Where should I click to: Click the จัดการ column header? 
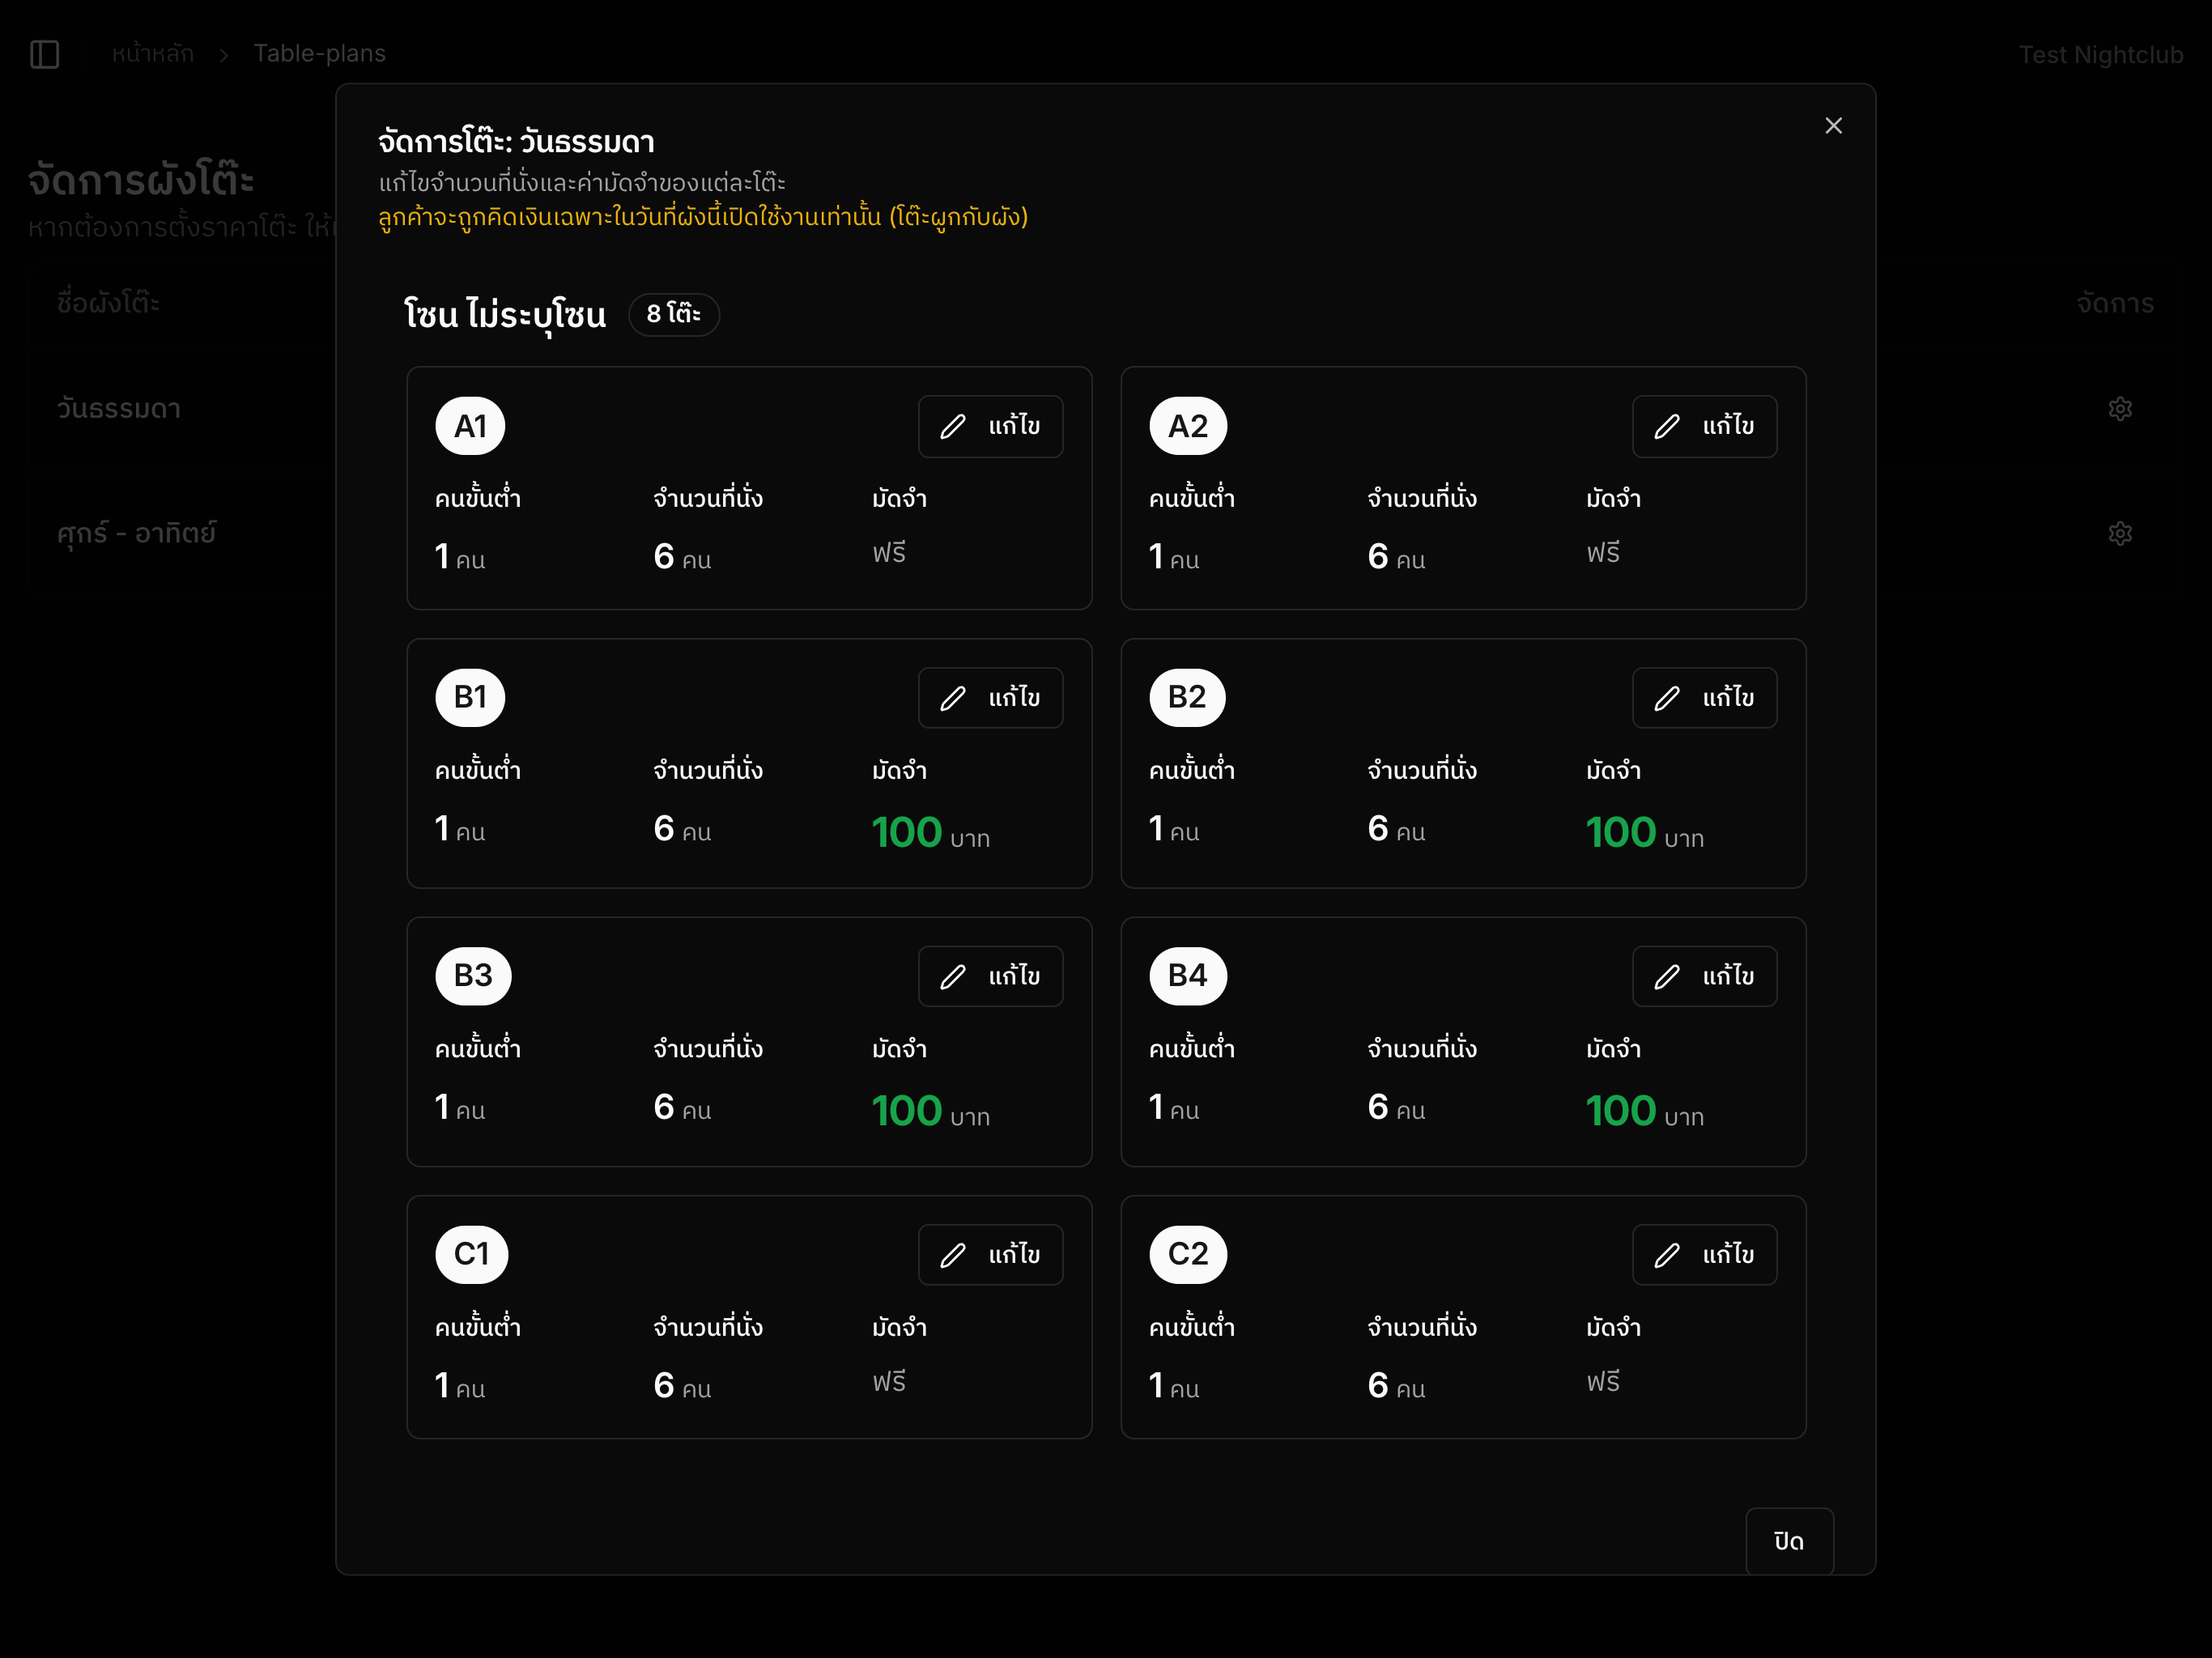coord(2115,304)
